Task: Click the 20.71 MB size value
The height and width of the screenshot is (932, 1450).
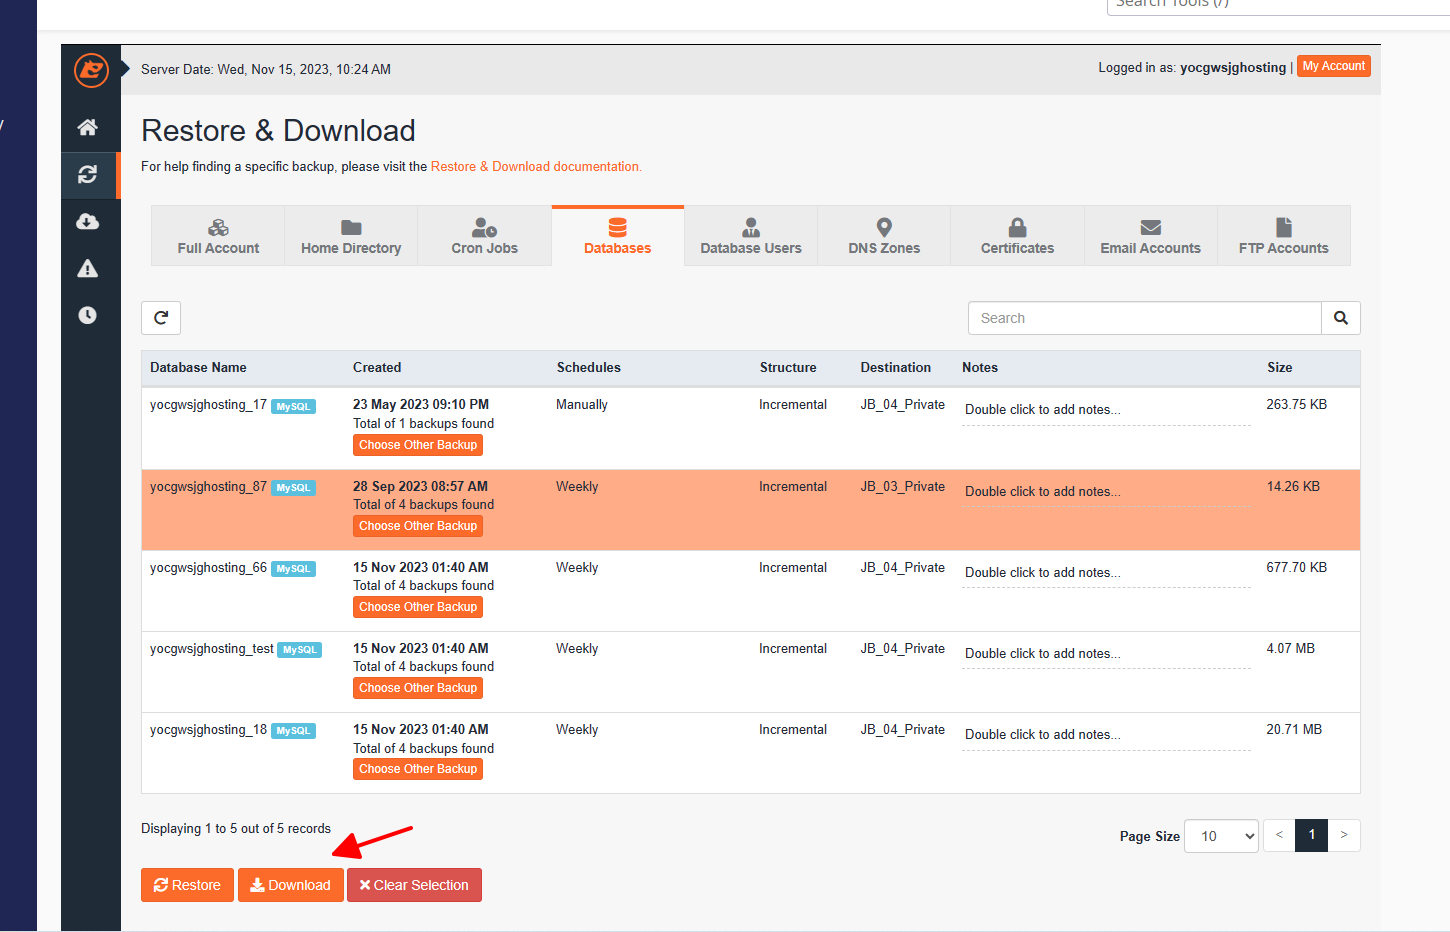Action: [1294, 730]
